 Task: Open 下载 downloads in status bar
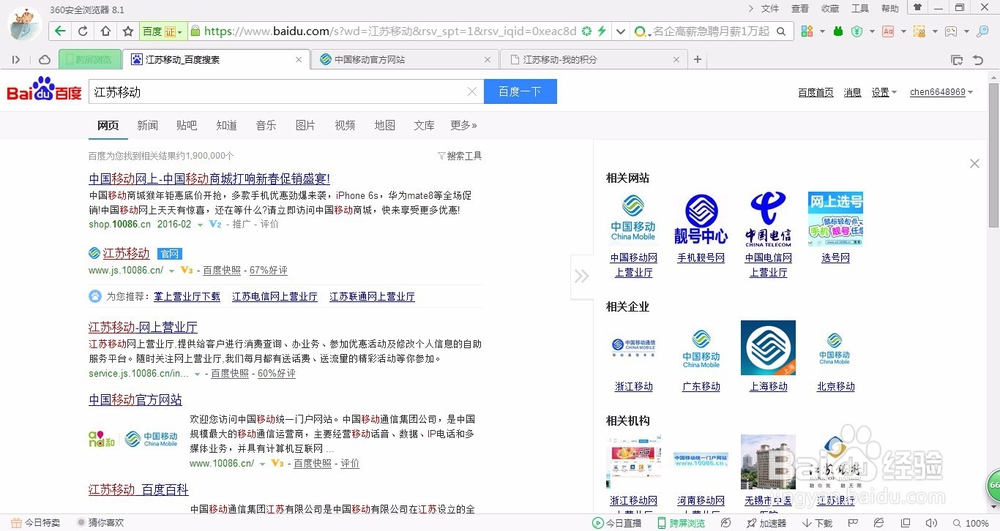[x=818, y=523]
